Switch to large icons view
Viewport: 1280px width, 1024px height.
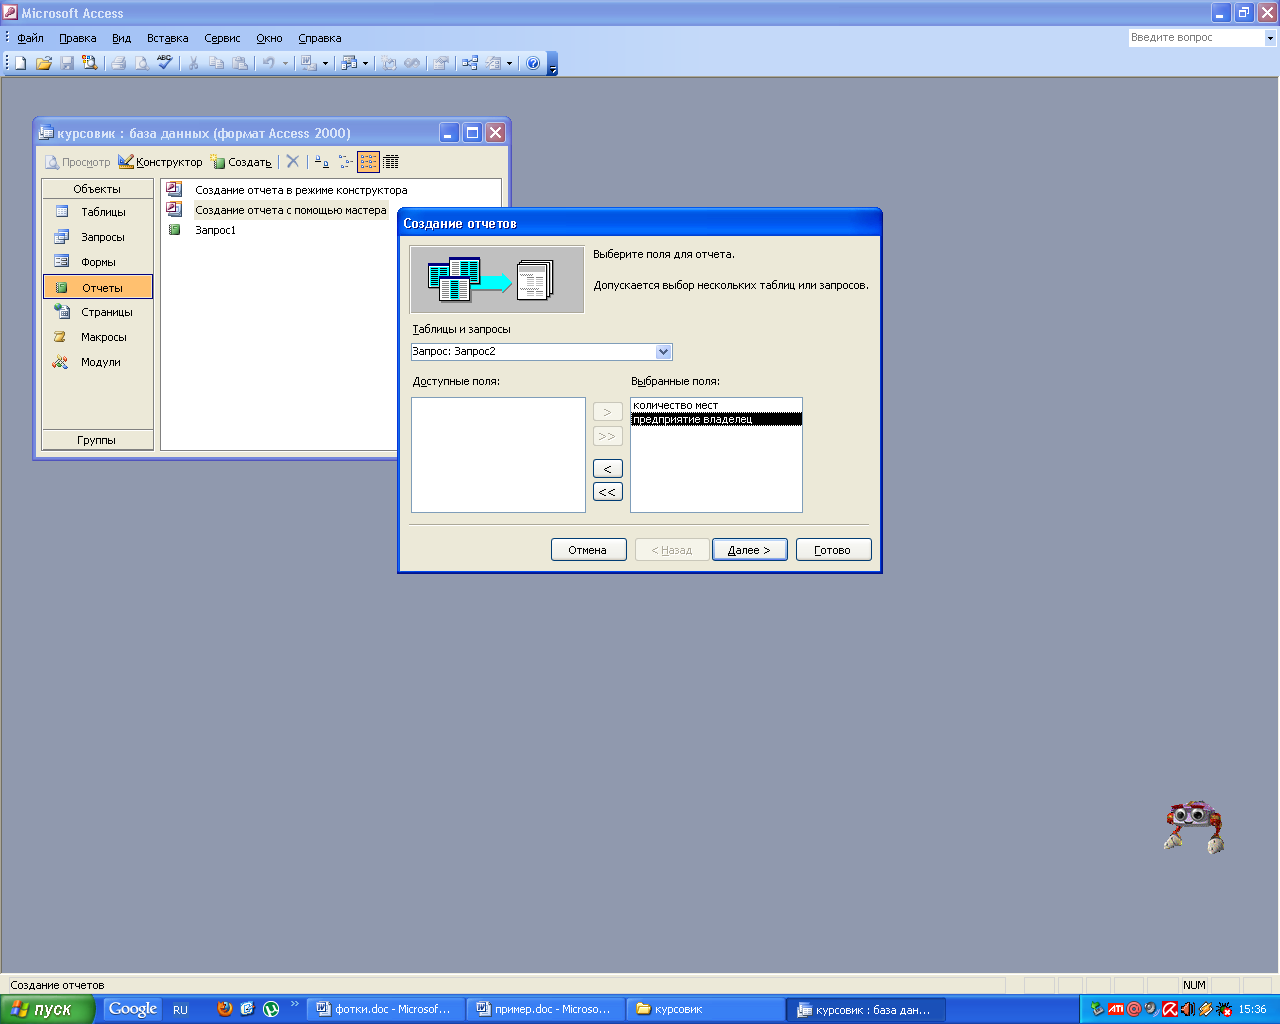[x=322, y=161]
